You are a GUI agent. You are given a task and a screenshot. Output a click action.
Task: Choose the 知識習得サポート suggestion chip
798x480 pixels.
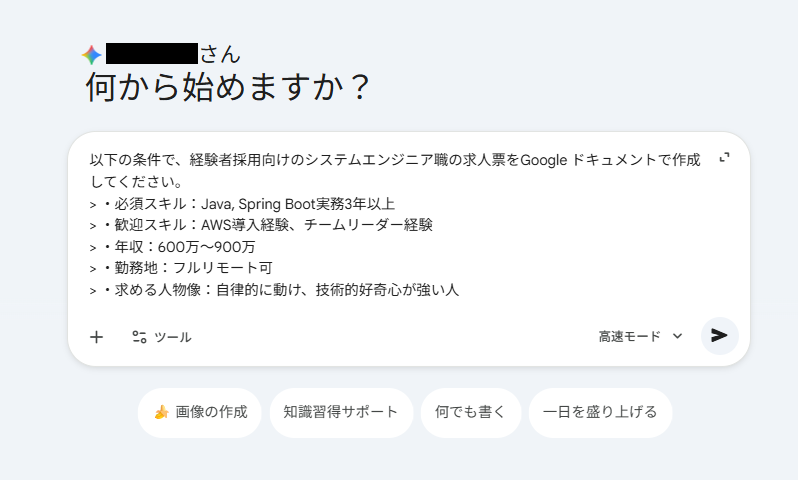coord(341,412)
